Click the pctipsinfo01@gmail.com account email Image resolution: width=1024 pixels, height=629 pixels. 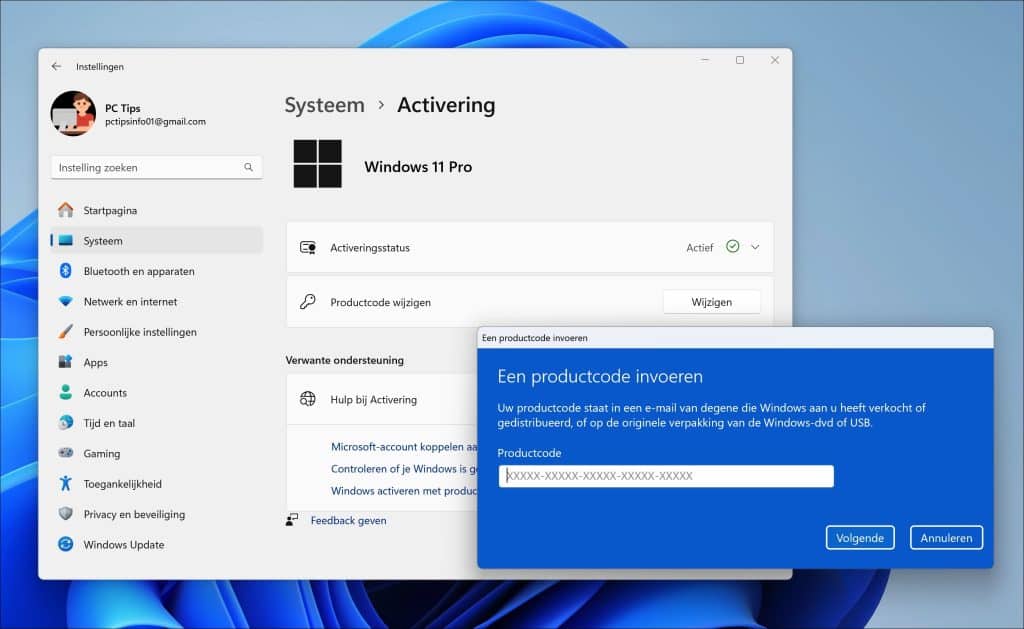pyautogui.click(x=155, y=121)
